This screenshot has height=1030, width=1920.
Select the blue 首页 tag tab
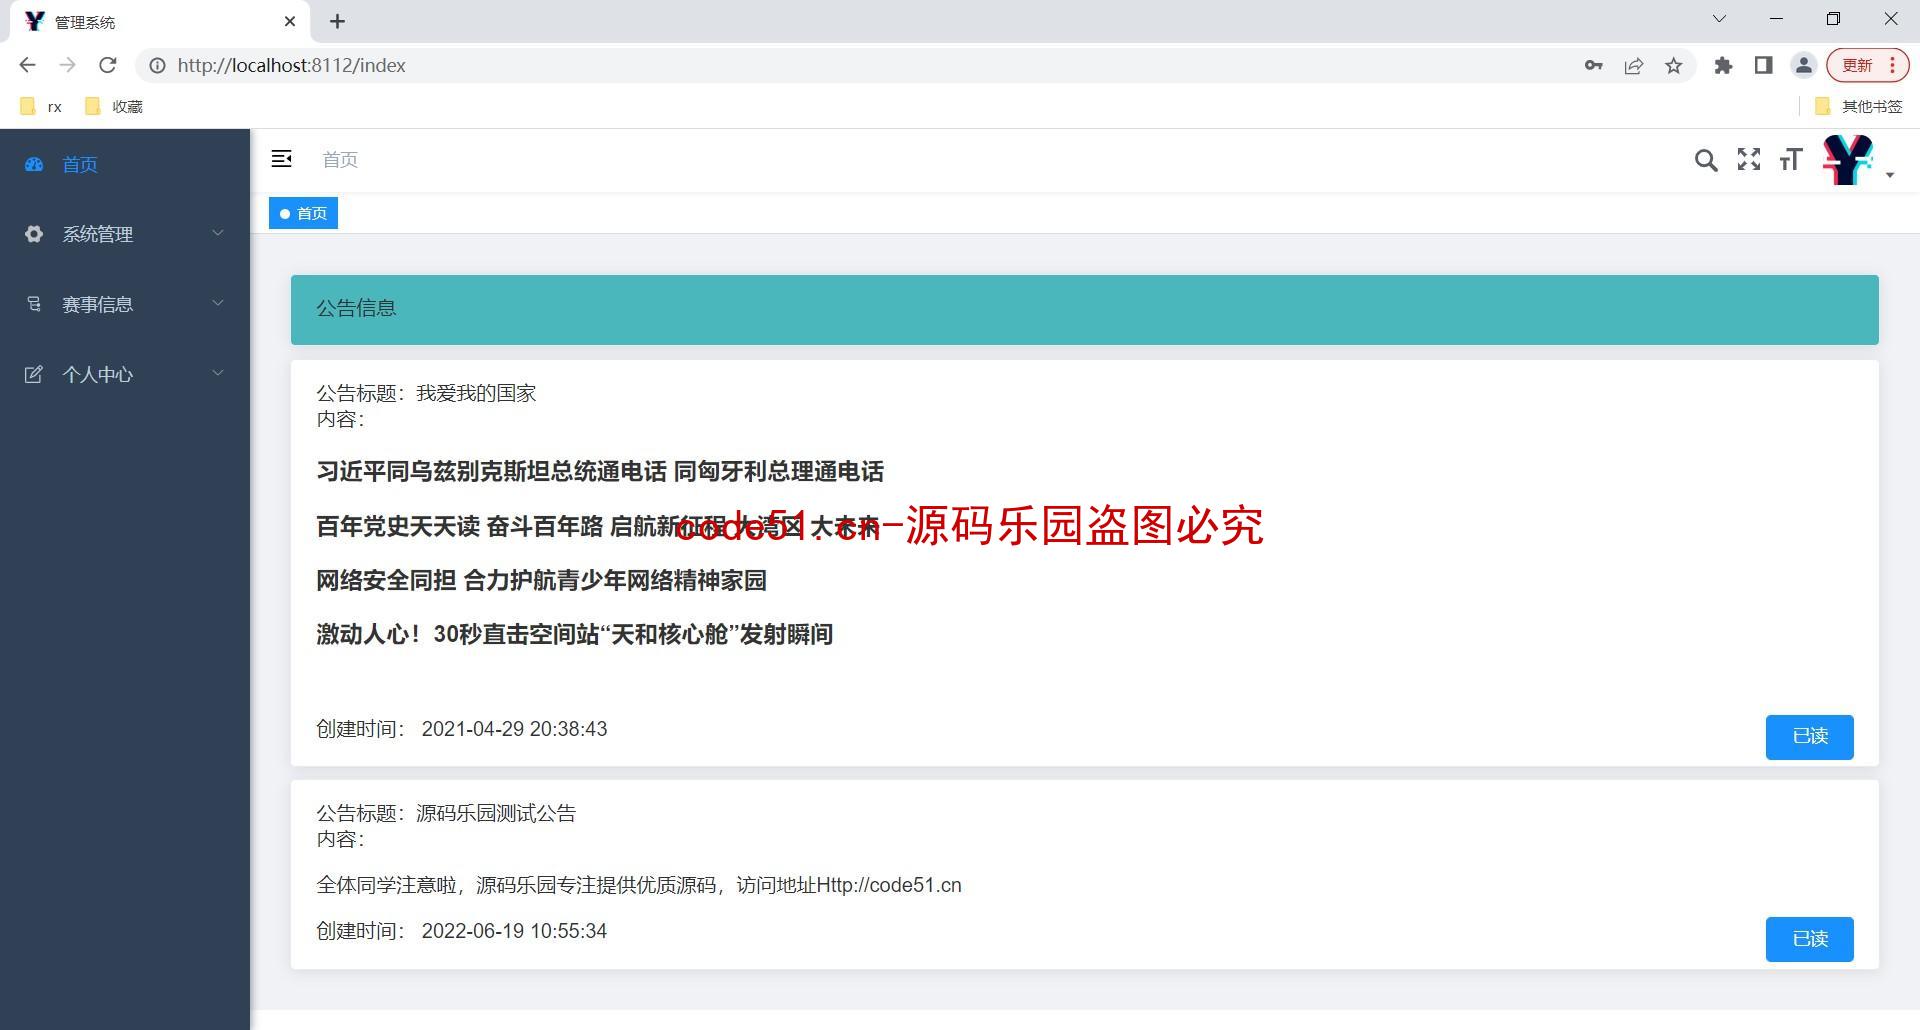303,213
